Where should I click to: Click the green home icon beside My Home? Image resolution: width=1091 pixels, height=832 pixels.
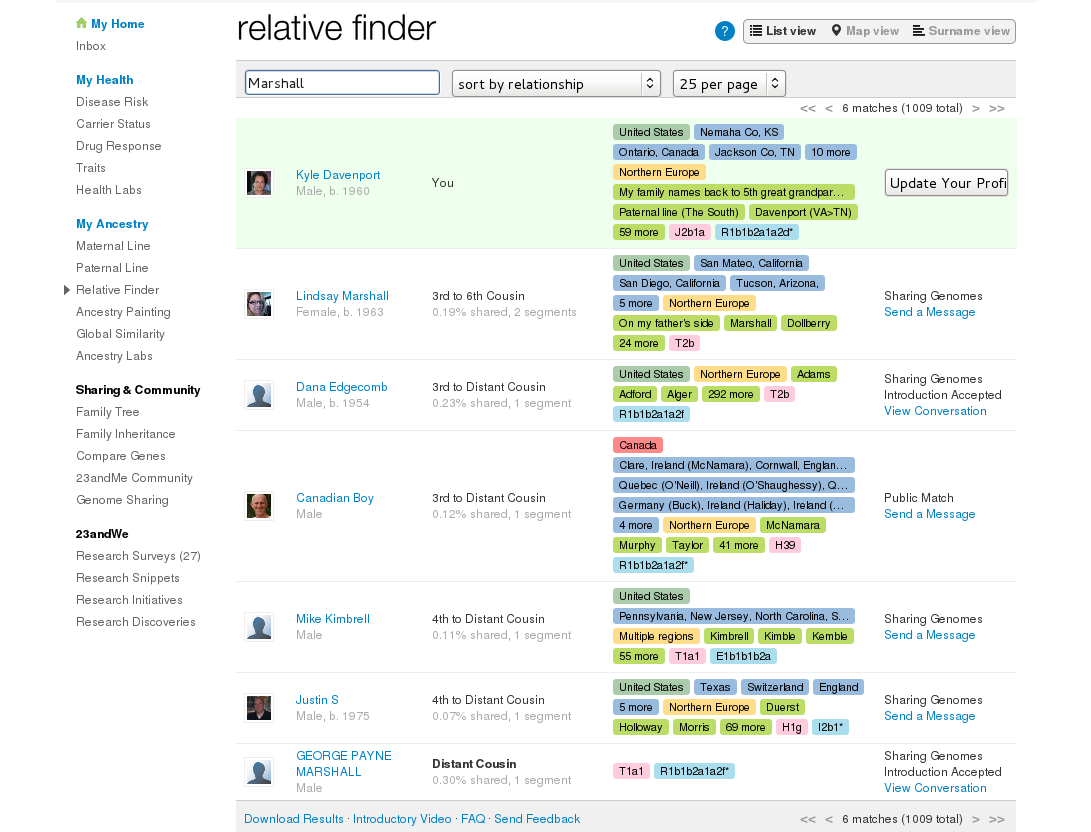coord(81,23)
